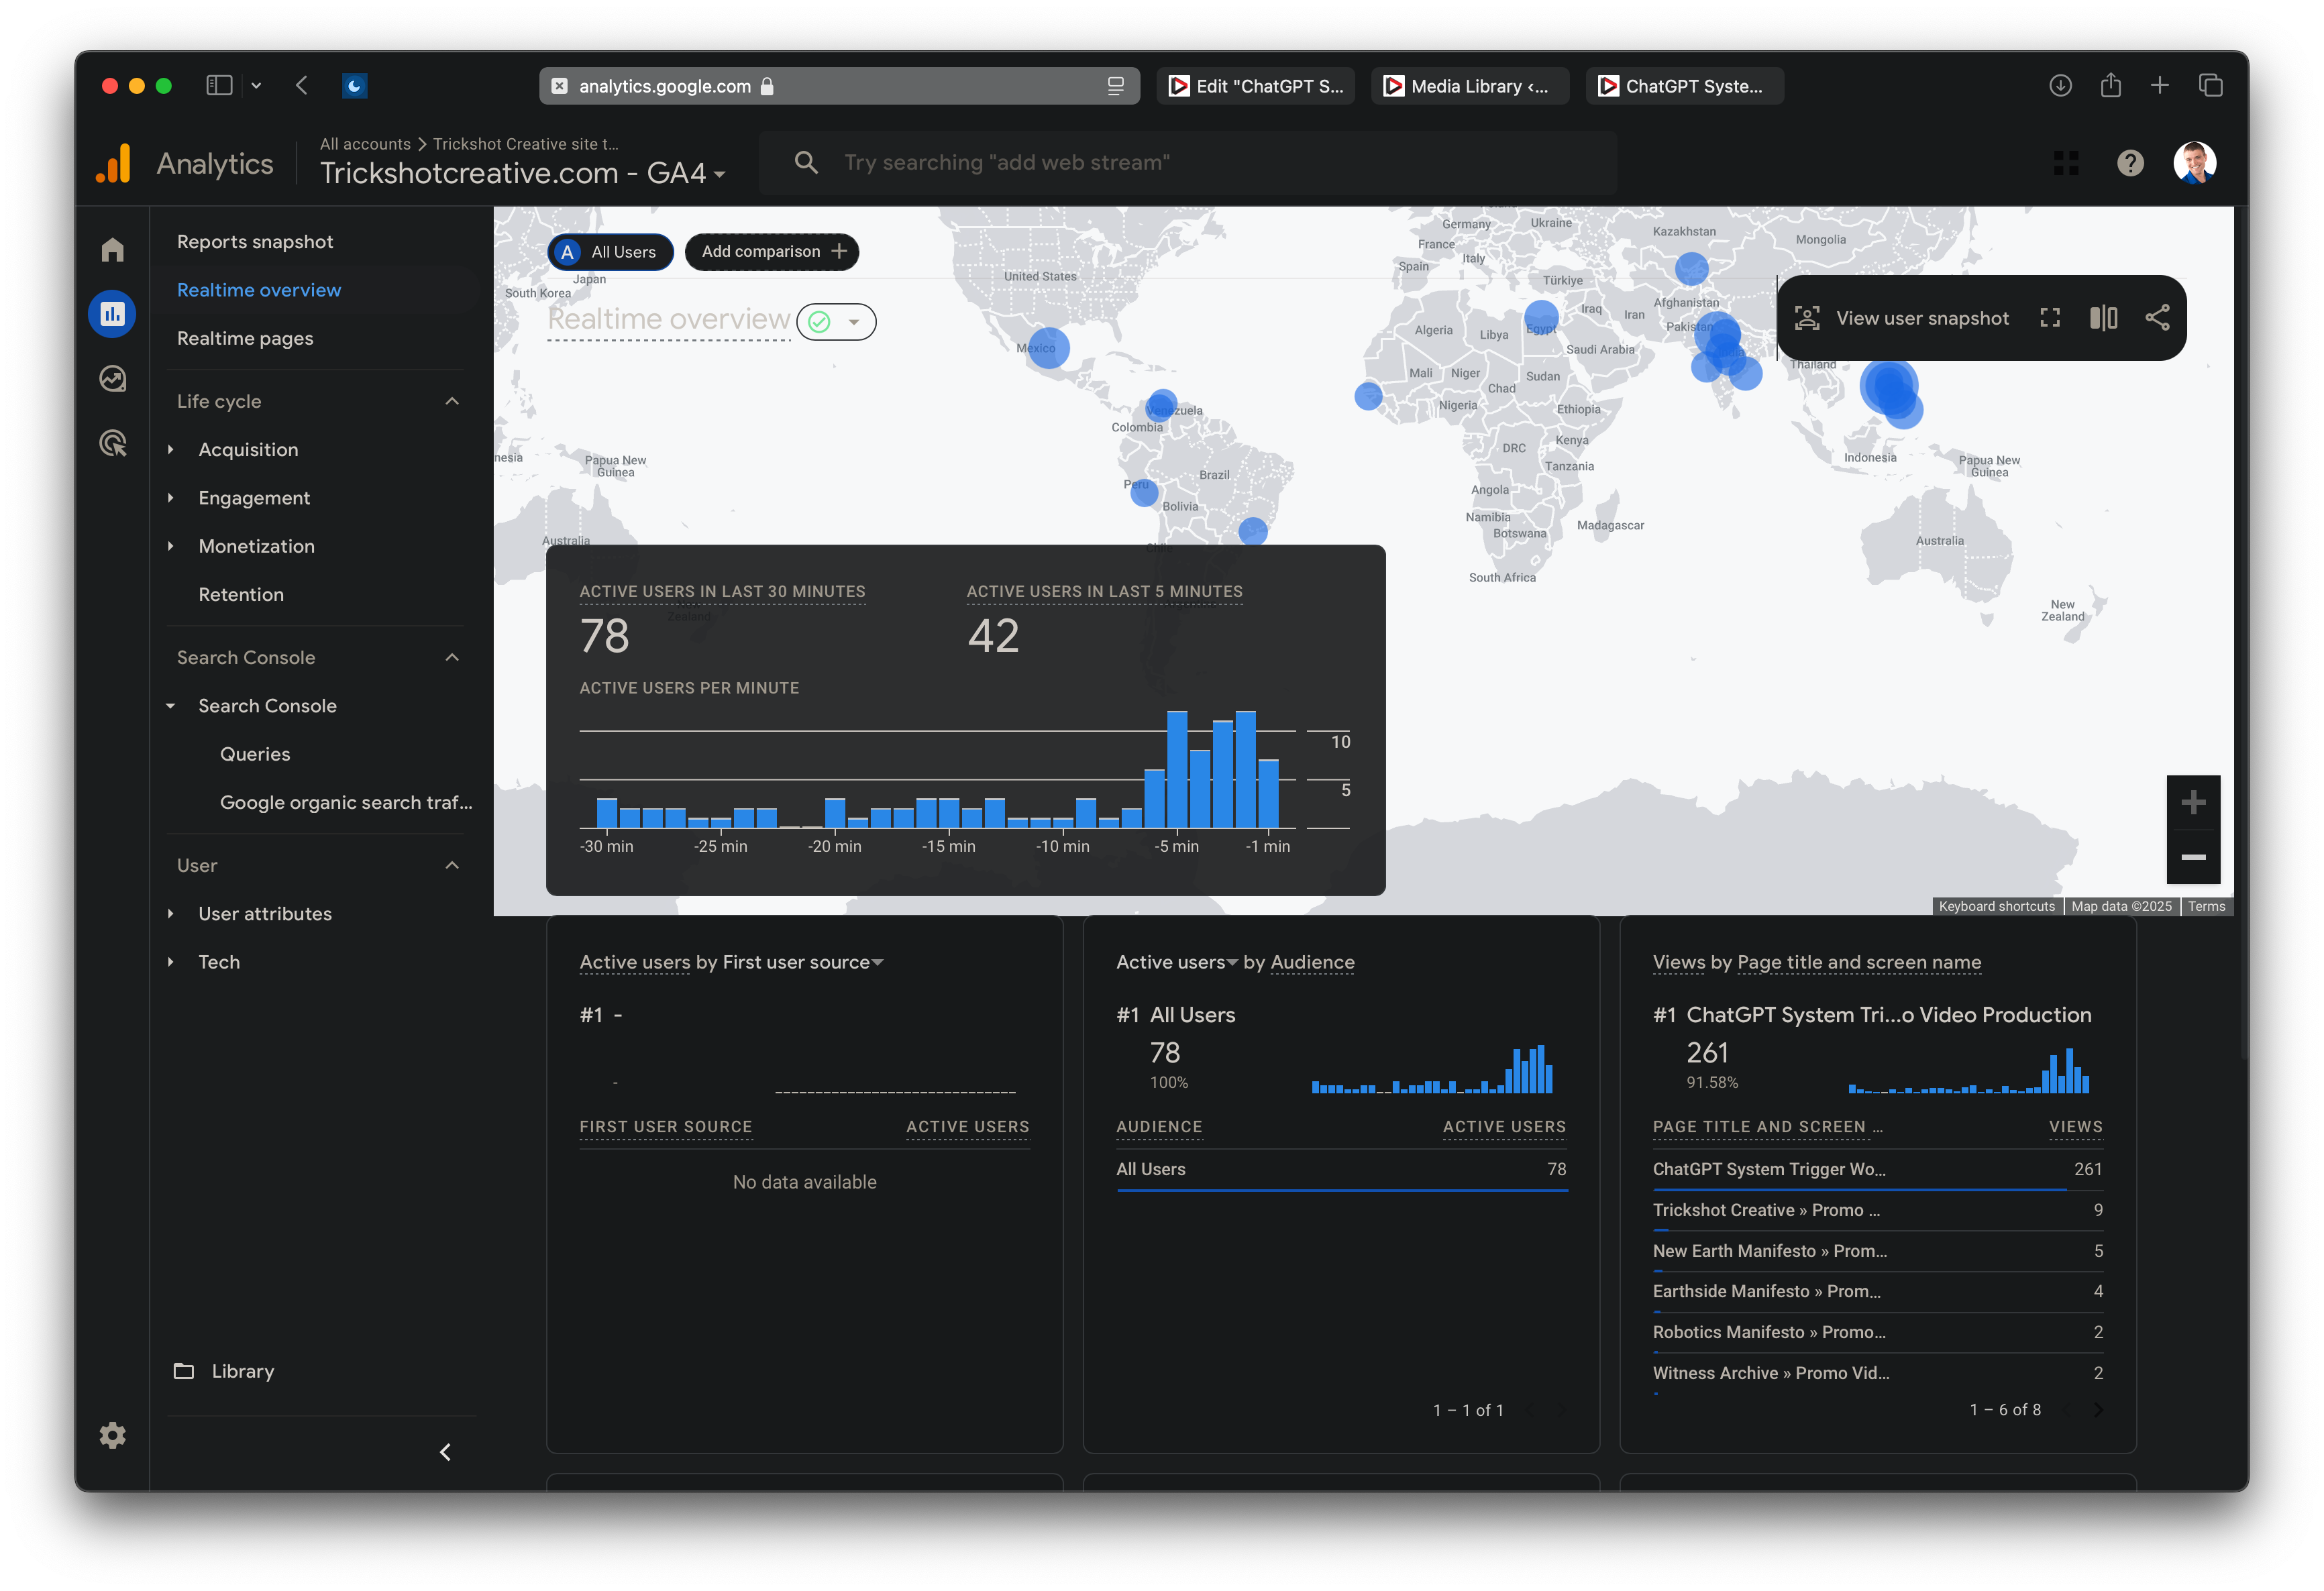The height and width of the screenshot is (1591, 2324).
Task: Select the Reports icon in left rail
Action: tap(112, 314)
